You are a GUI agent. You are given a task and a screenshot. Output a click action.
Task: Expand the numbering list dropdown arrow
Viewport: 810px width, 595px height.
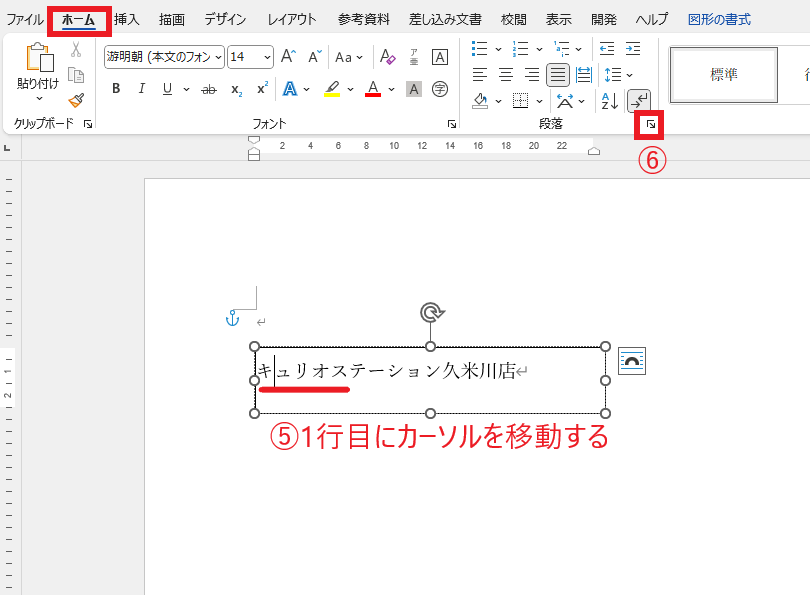(539, 49)
